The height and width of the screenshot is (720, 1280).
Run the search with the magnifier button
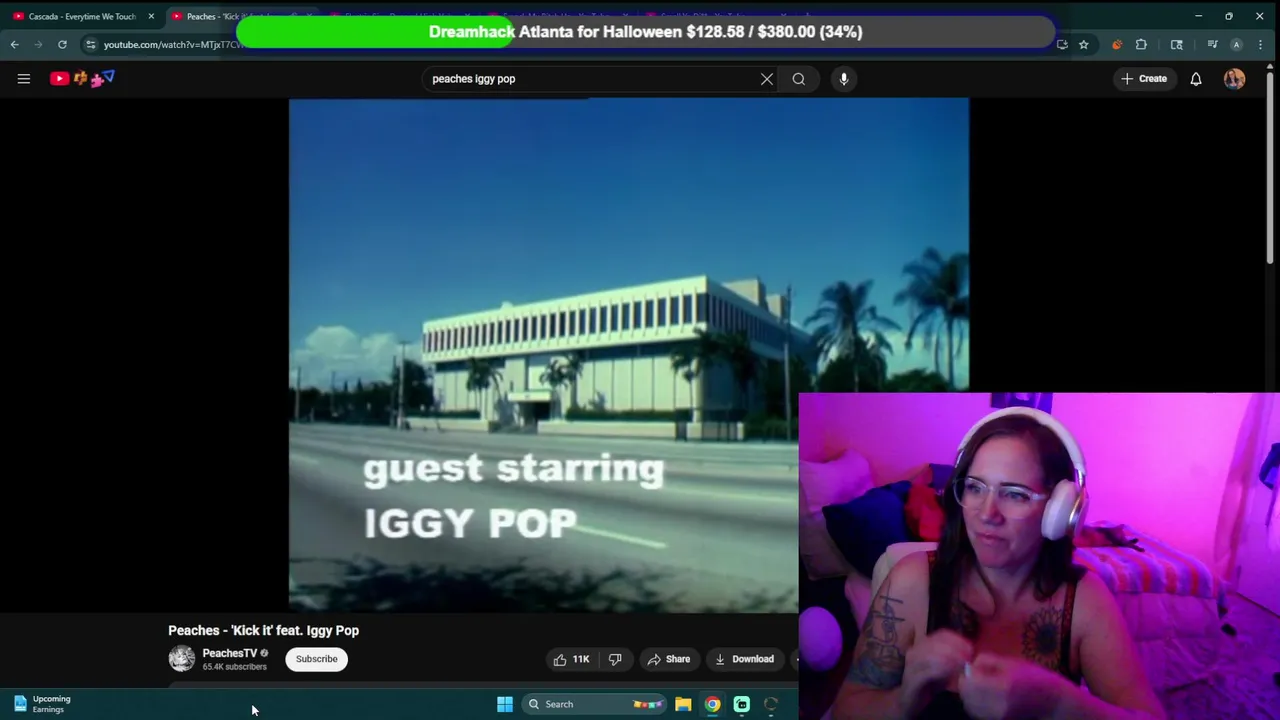(799, 79)
